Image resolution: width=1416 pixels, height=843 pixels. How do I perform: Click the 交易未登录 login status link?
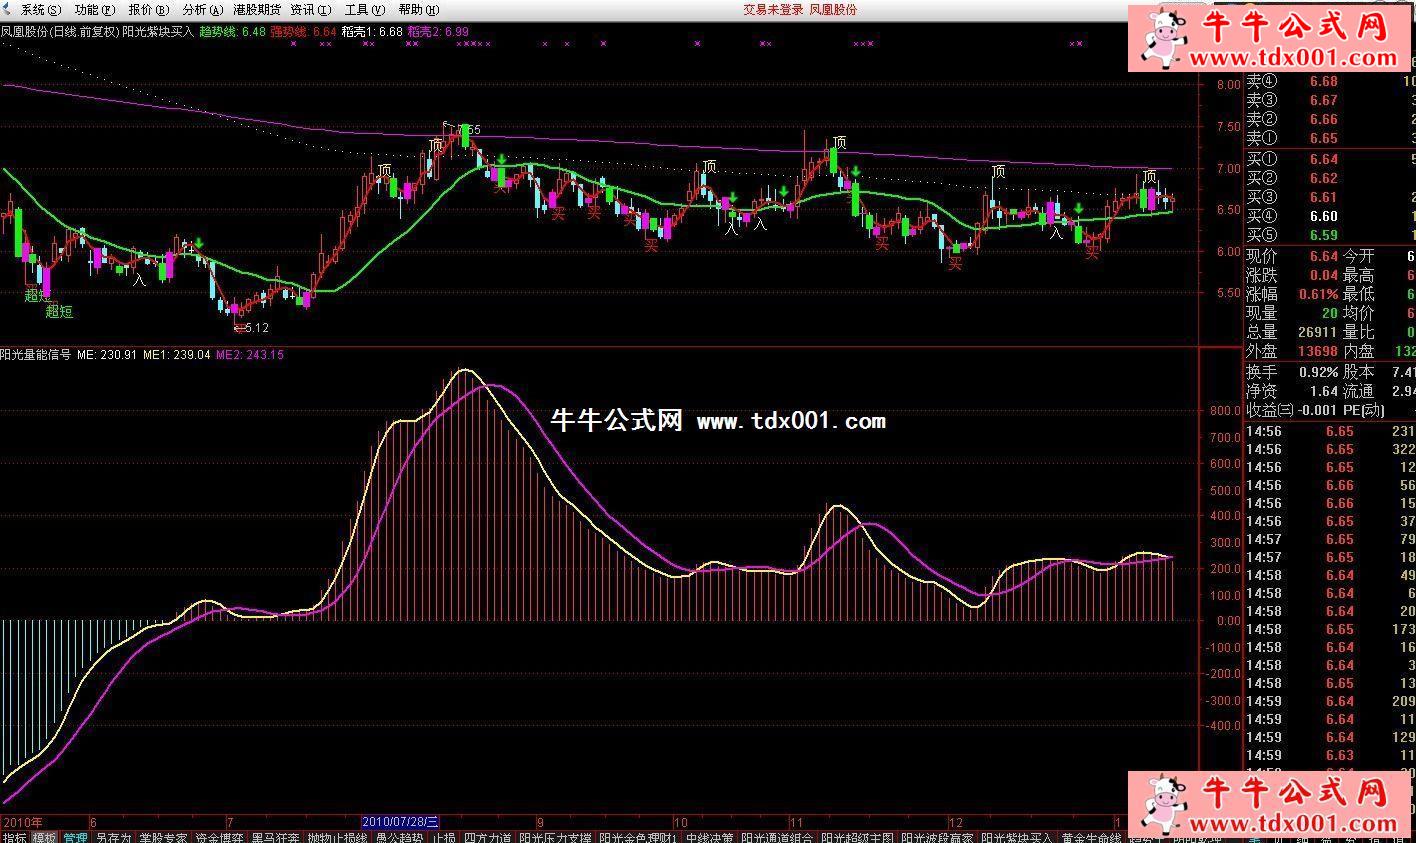(772, 9)
